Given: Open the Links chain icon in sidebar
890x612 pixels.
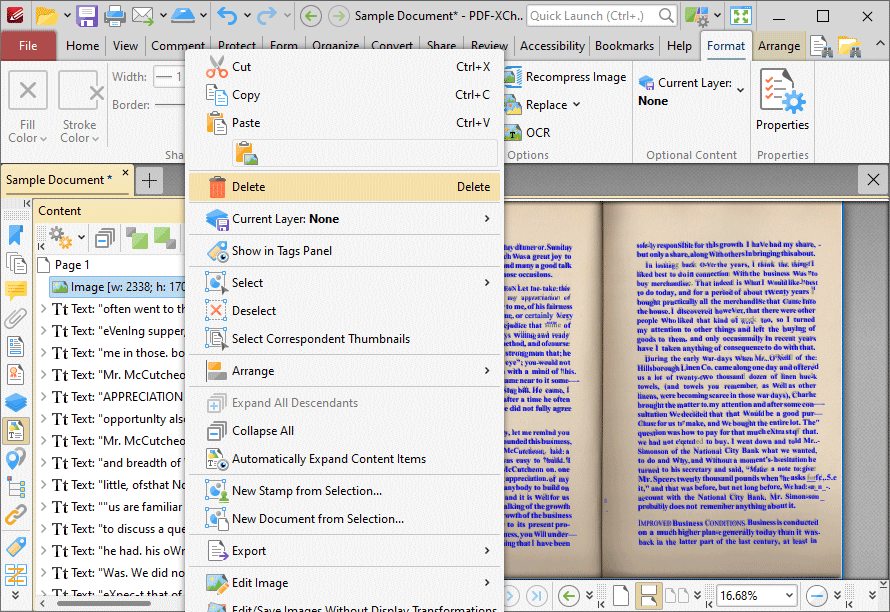Looking at the screenshot, I should (x=15, y=515).
